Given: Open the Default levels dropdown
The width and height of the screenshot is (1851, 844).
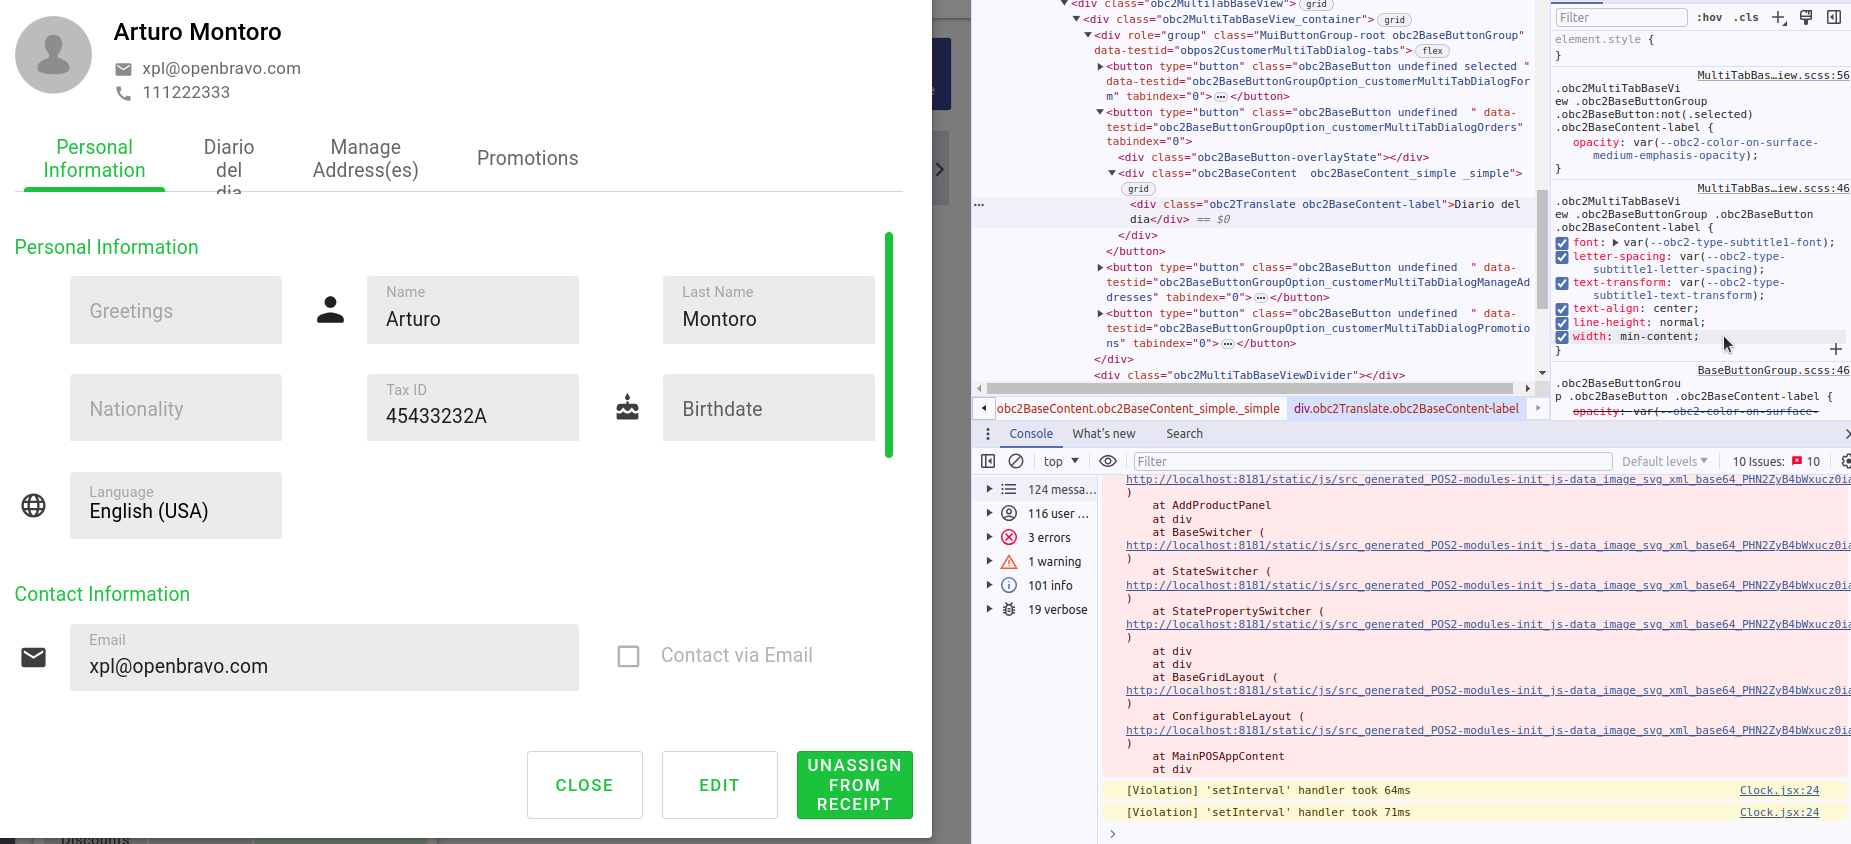Looking at the screenshot, I should point(1664,461).
